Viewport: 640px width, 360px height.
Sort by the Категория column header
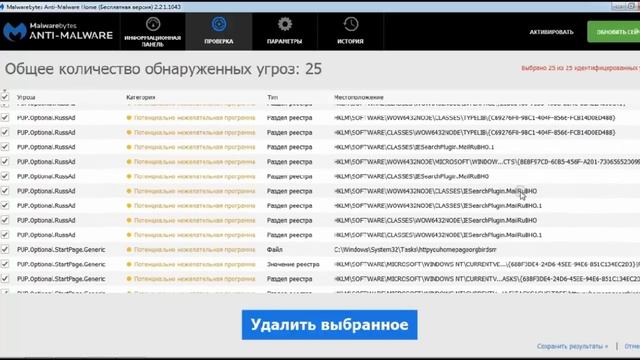coord(140,97)
